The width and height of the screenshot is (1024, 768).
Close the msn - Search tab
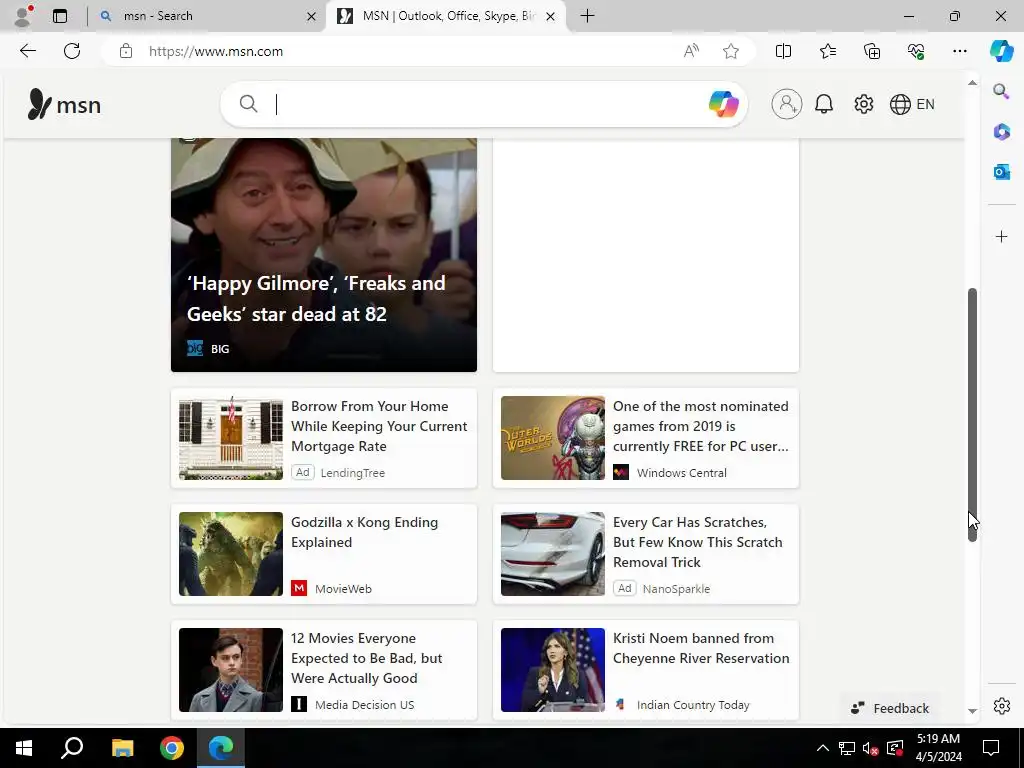click(x=312, y=16)
